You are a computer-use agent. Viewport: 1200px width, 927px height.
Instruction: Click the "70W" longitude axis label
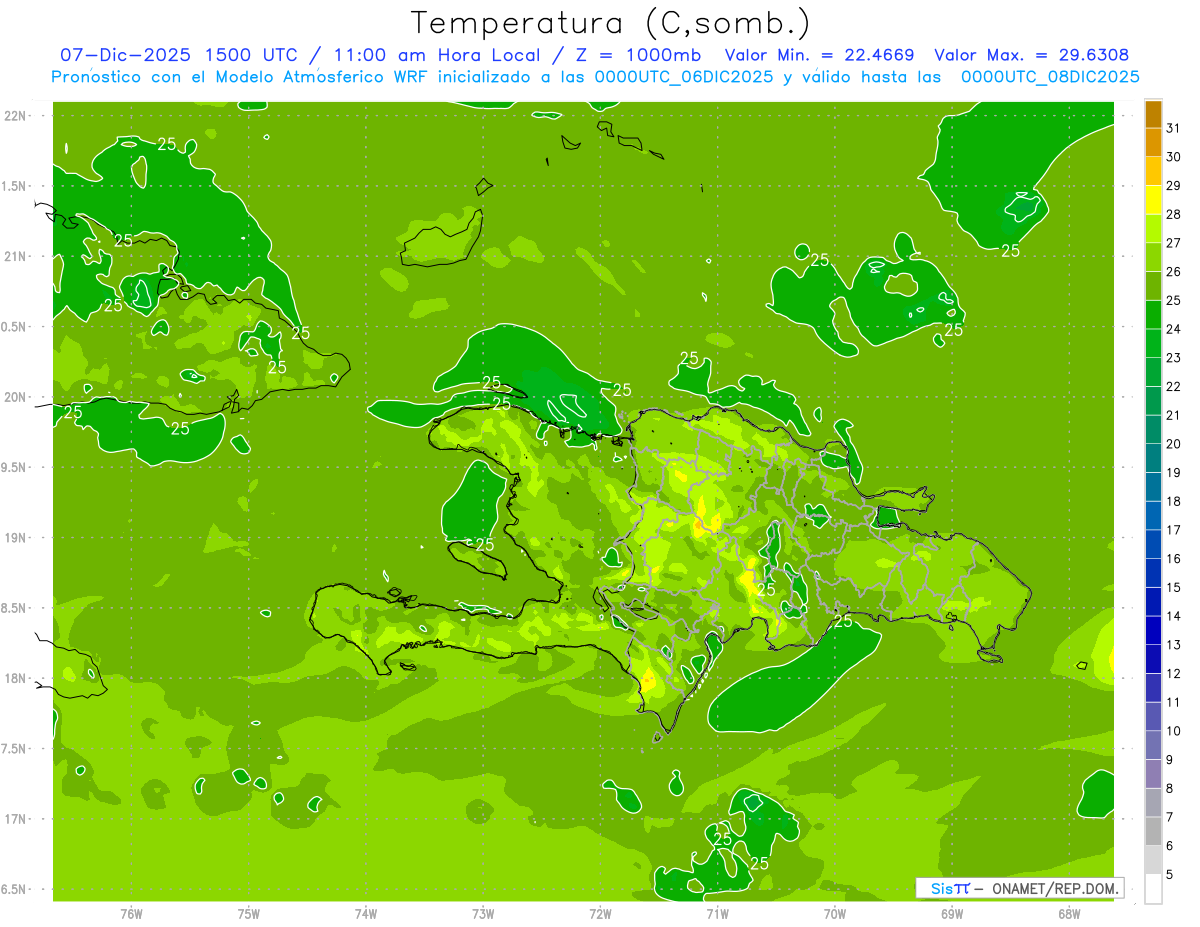835,914
